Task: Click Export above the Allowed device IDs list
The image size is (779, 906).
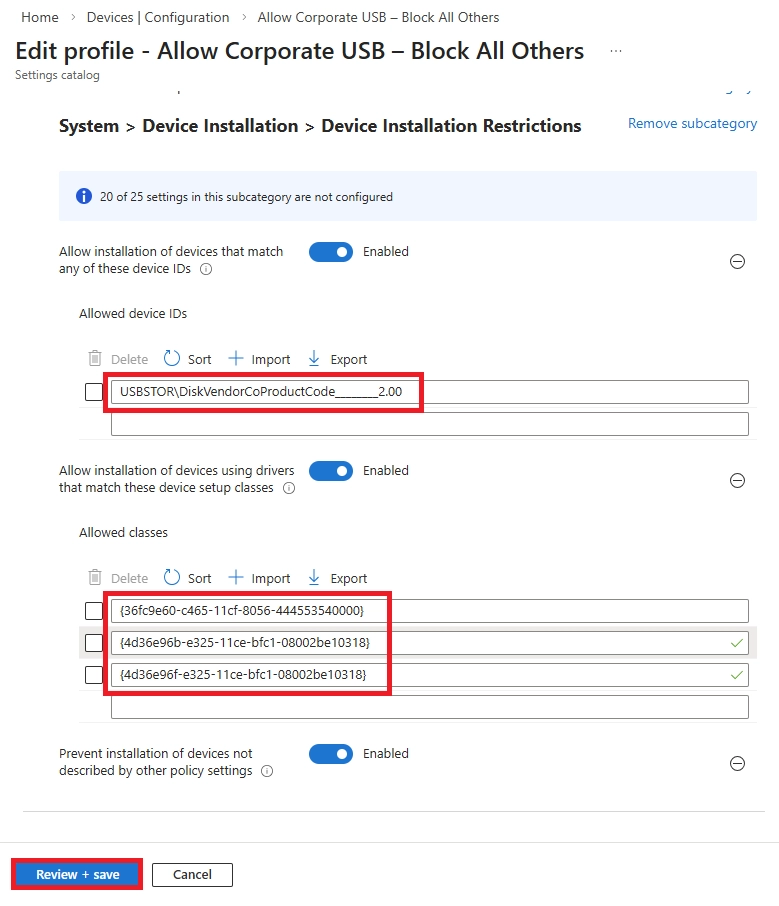Action: point(337,358)
